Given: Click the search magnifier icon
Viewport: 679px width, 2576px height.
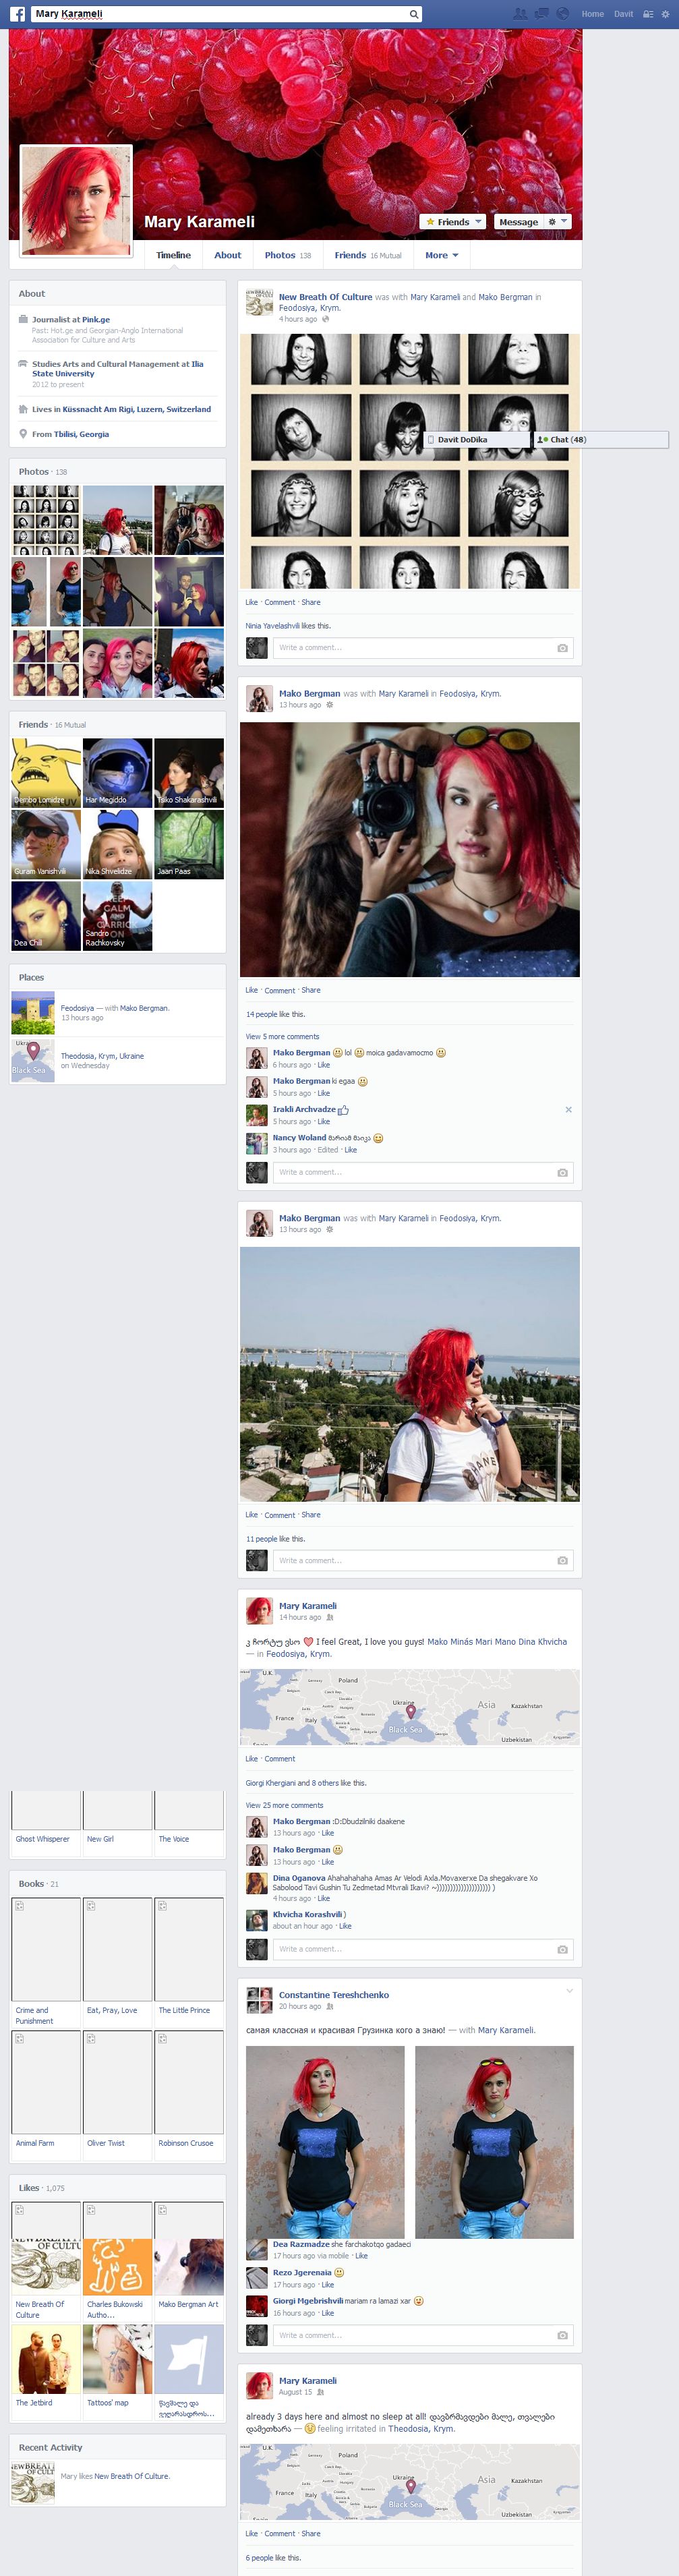Looking at the screenshot, I should (x=413, y=14).
